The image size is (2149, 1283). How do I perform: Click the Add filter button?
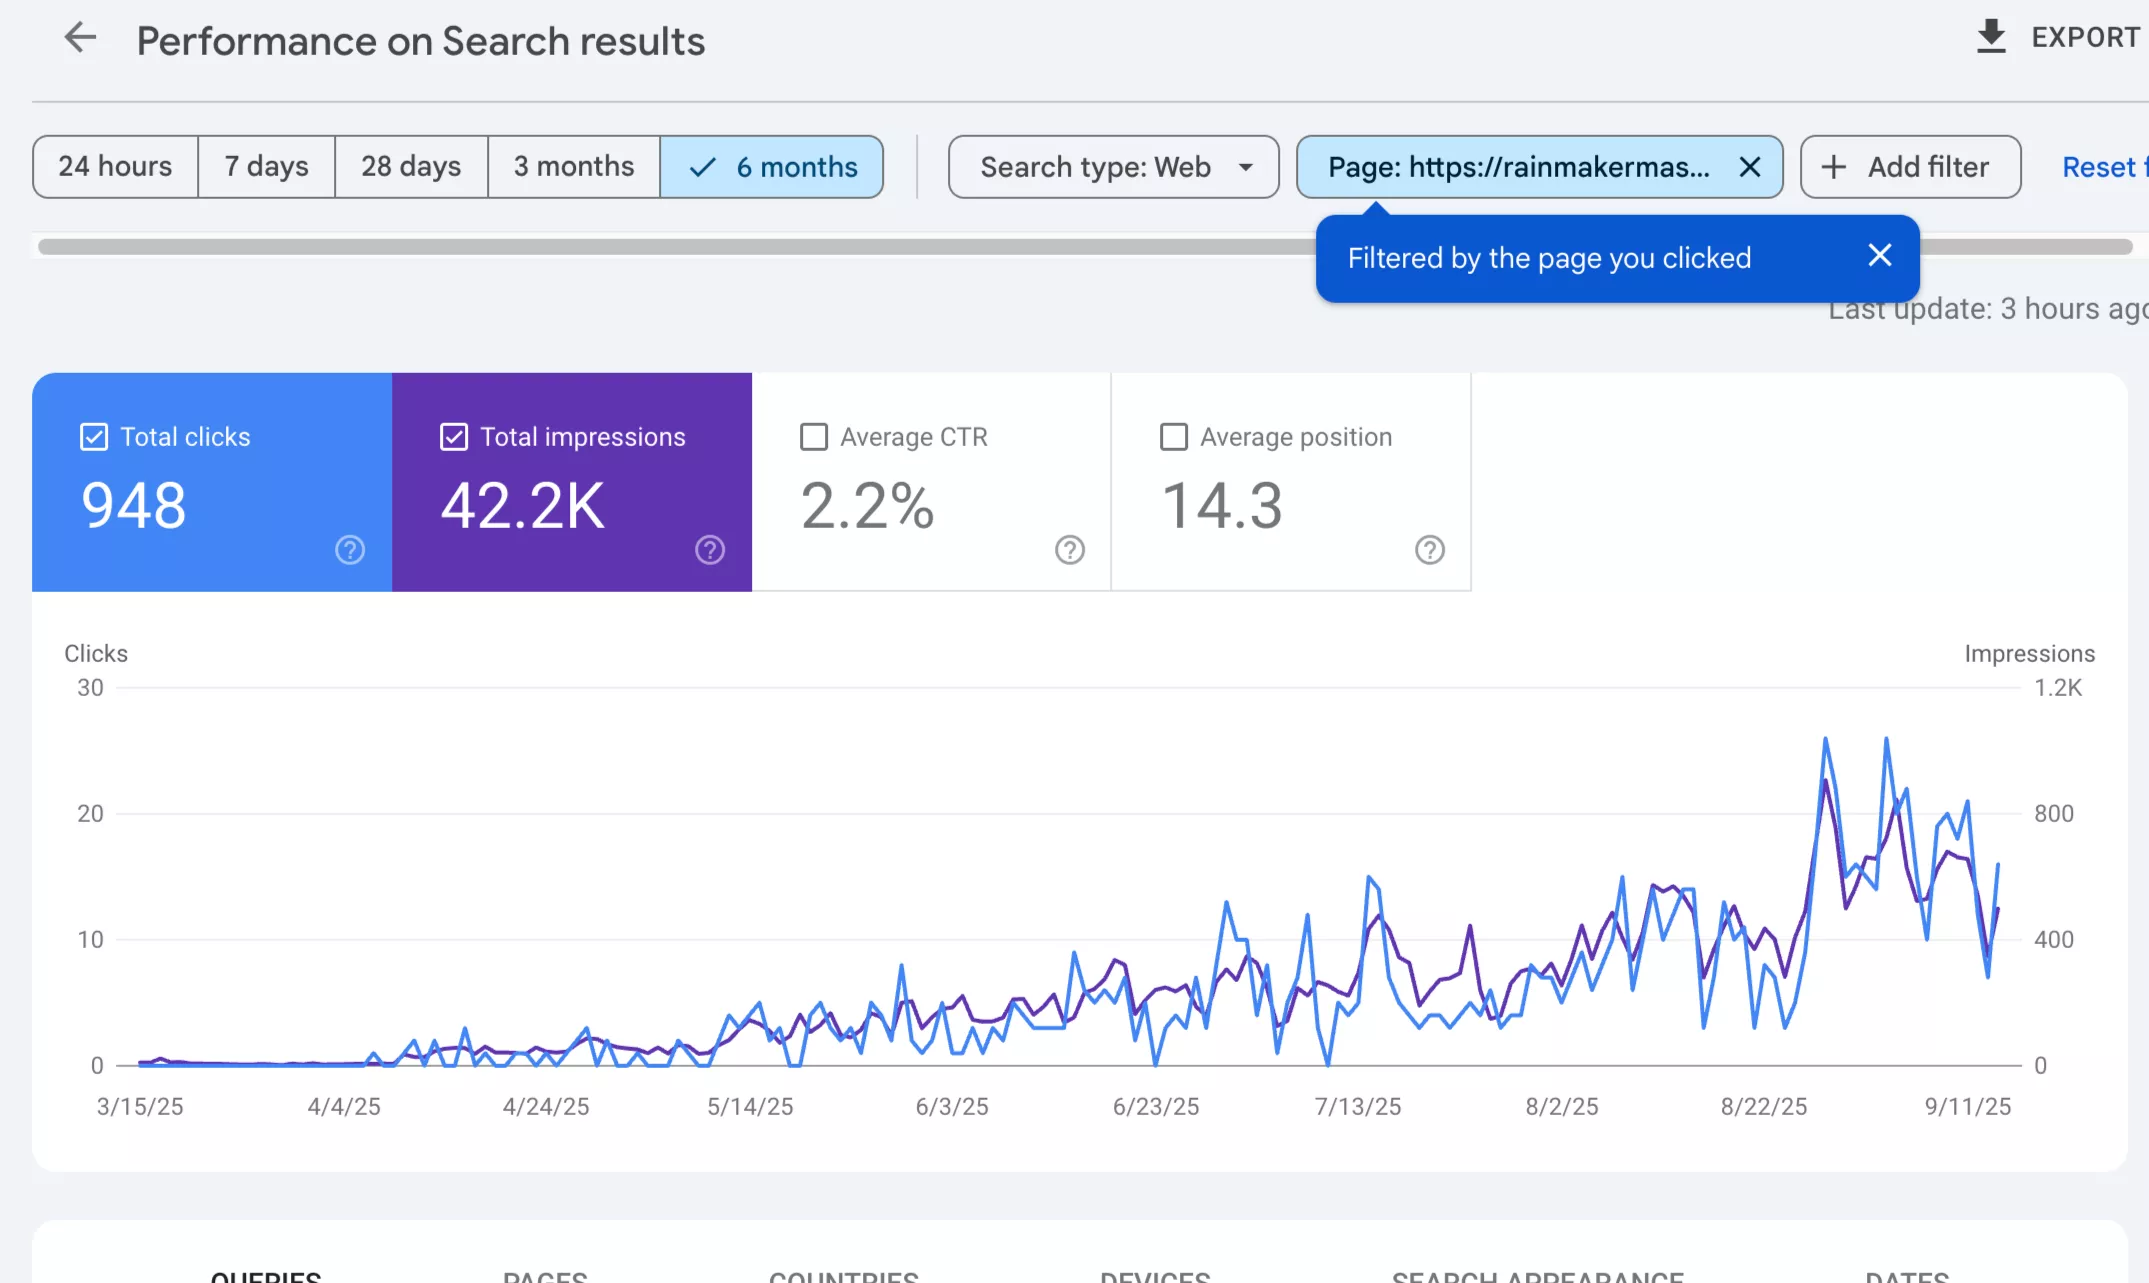(x=1909, y=166)
